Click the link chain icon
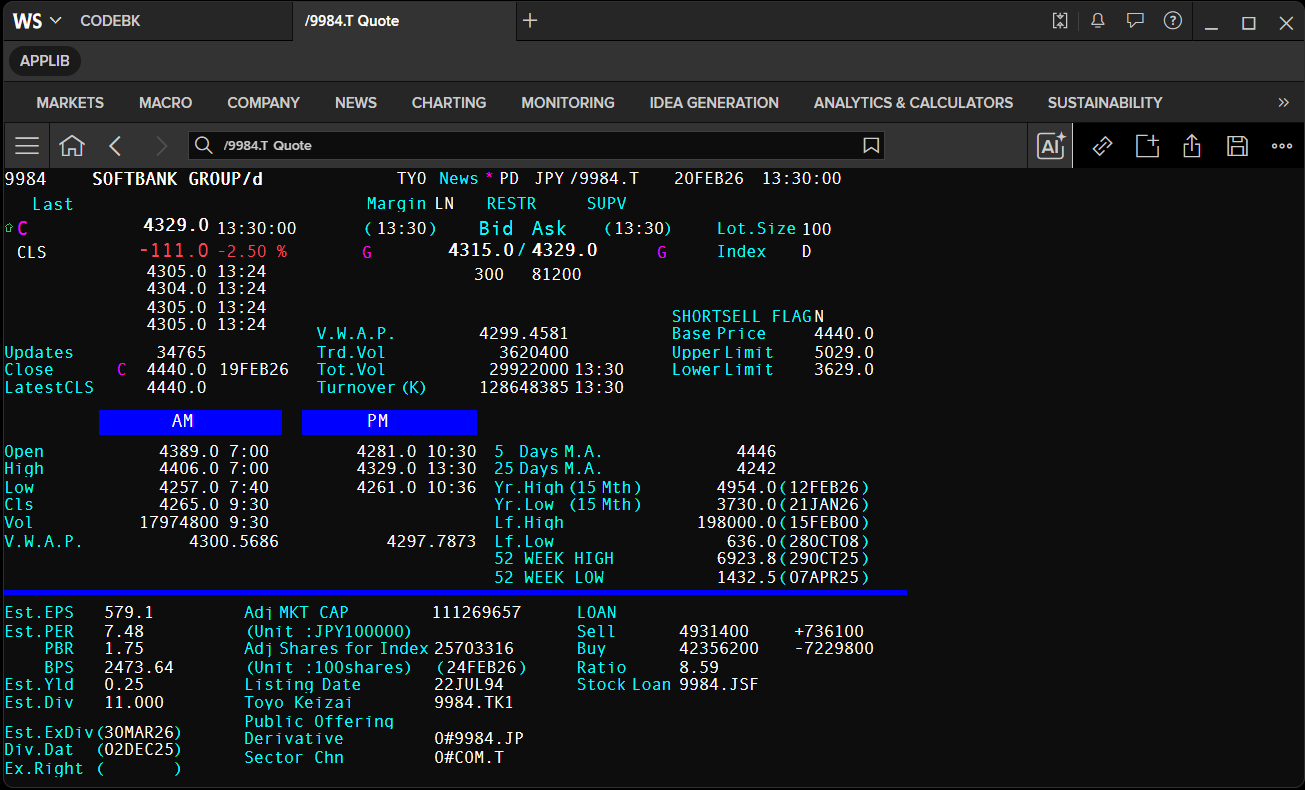 (x=1102, y=146)
